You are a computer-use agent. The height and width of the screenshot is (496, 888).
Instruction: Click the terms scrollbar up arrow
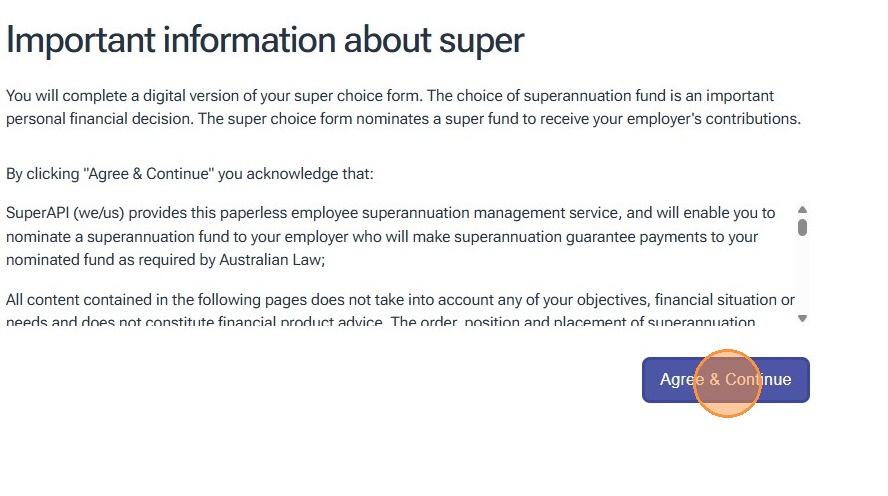point(802,210)
